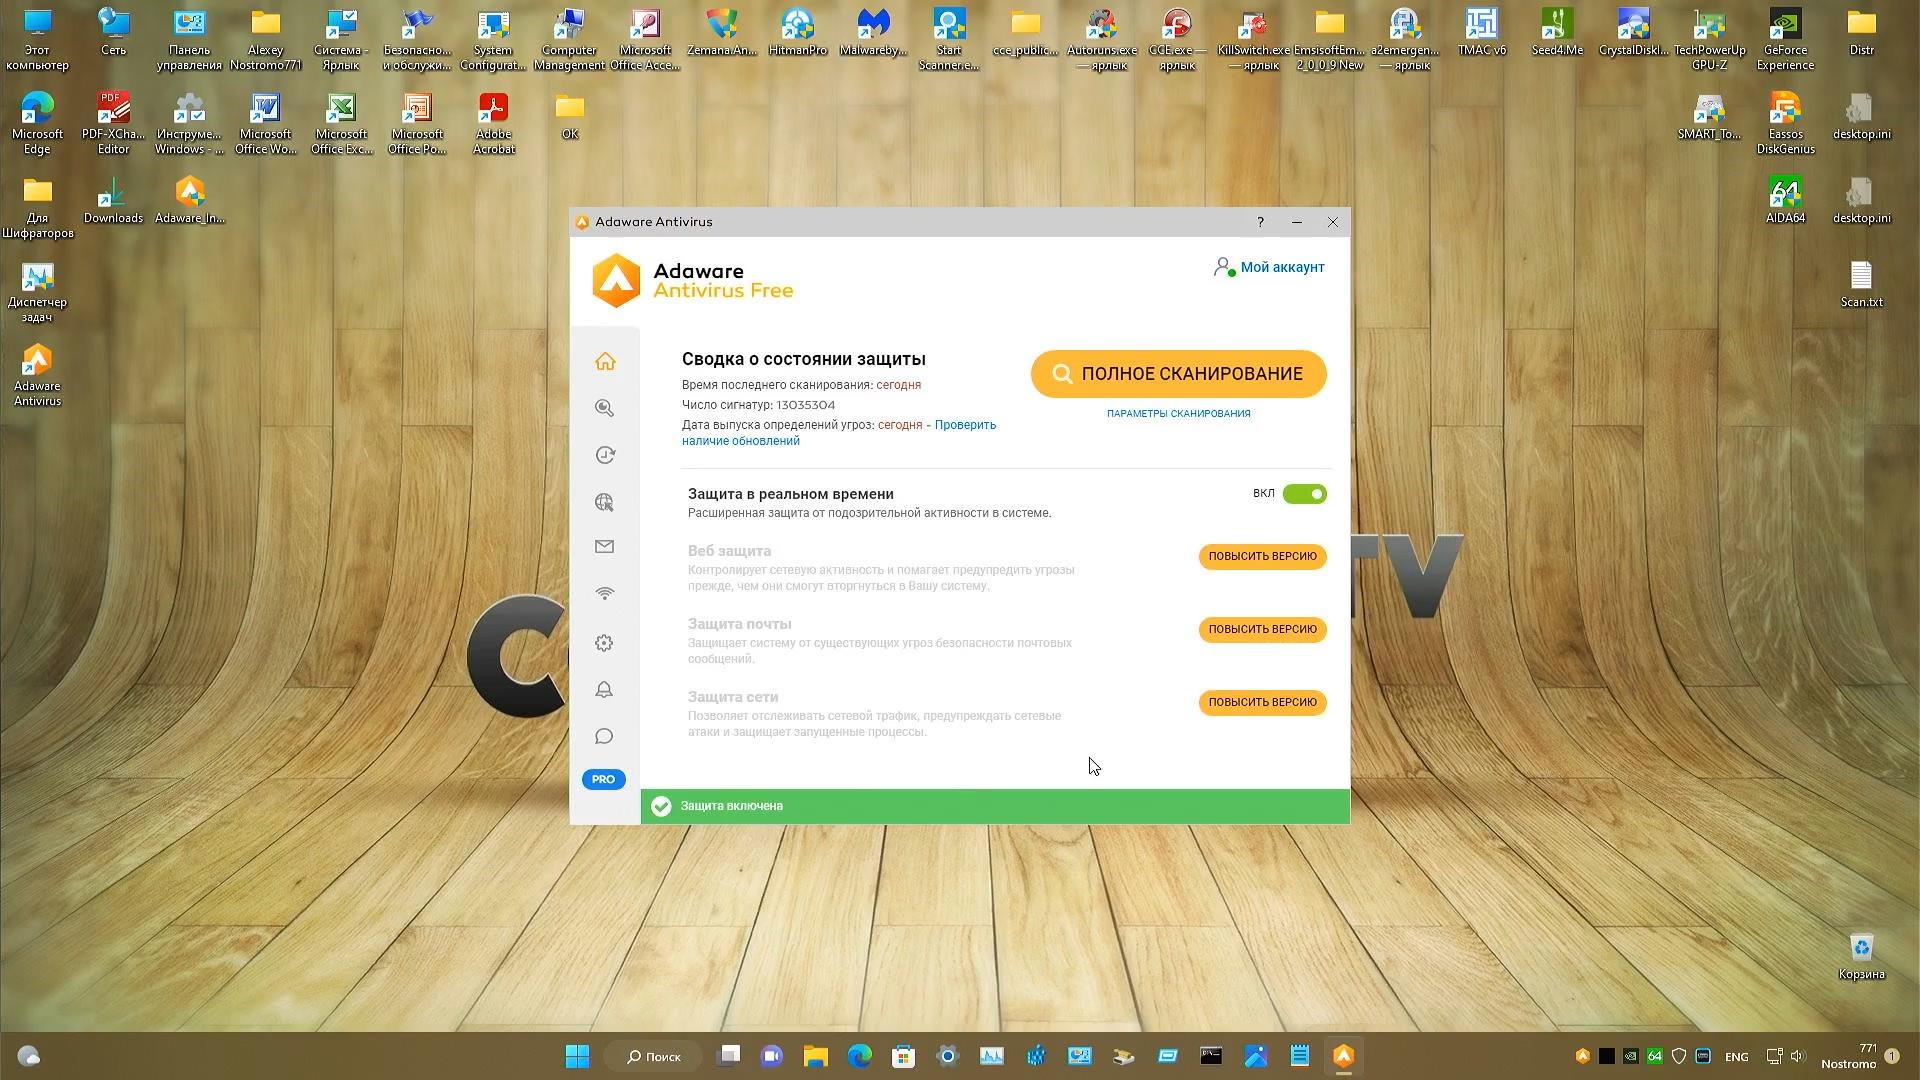This screenshot has width=1920, height=1080.
Task: Open My Account (Мой аккаунт)
Action: pyautogui.click(x=1282, y=267)
